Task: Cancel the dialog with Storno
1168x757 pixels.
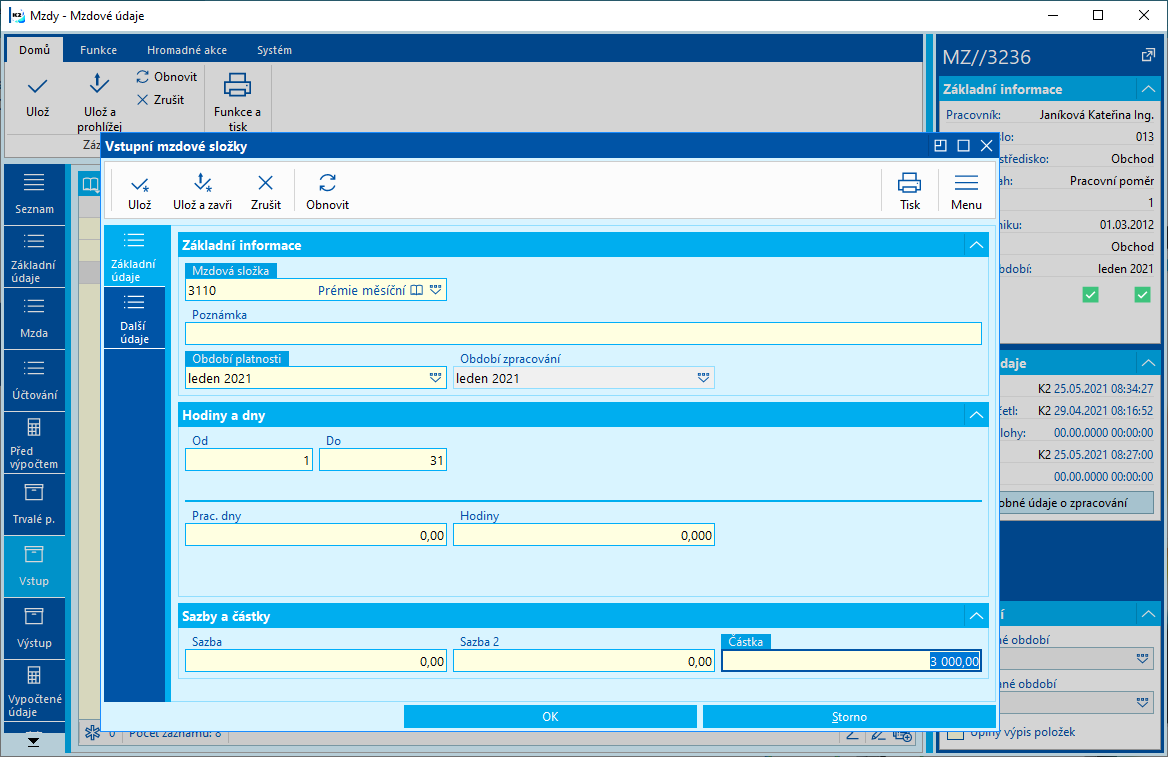Action: (x=849, y=717)
